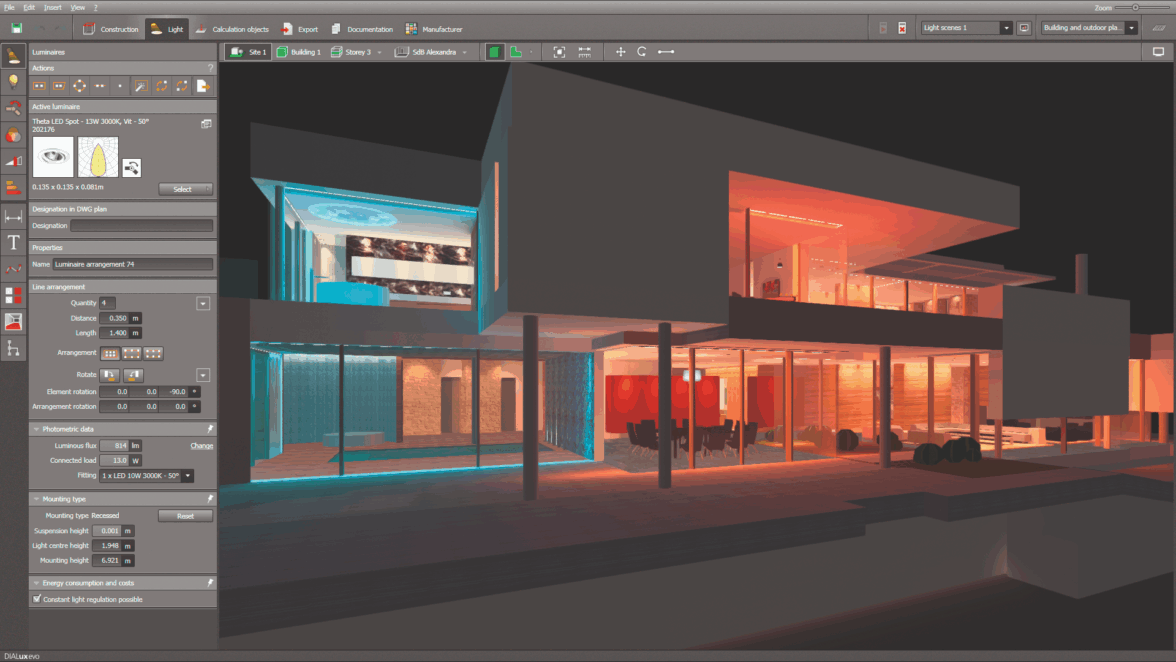Click the green Save icon in toolbar
The height and width of the screenshot is (662, 1176).
click(17, 29)
